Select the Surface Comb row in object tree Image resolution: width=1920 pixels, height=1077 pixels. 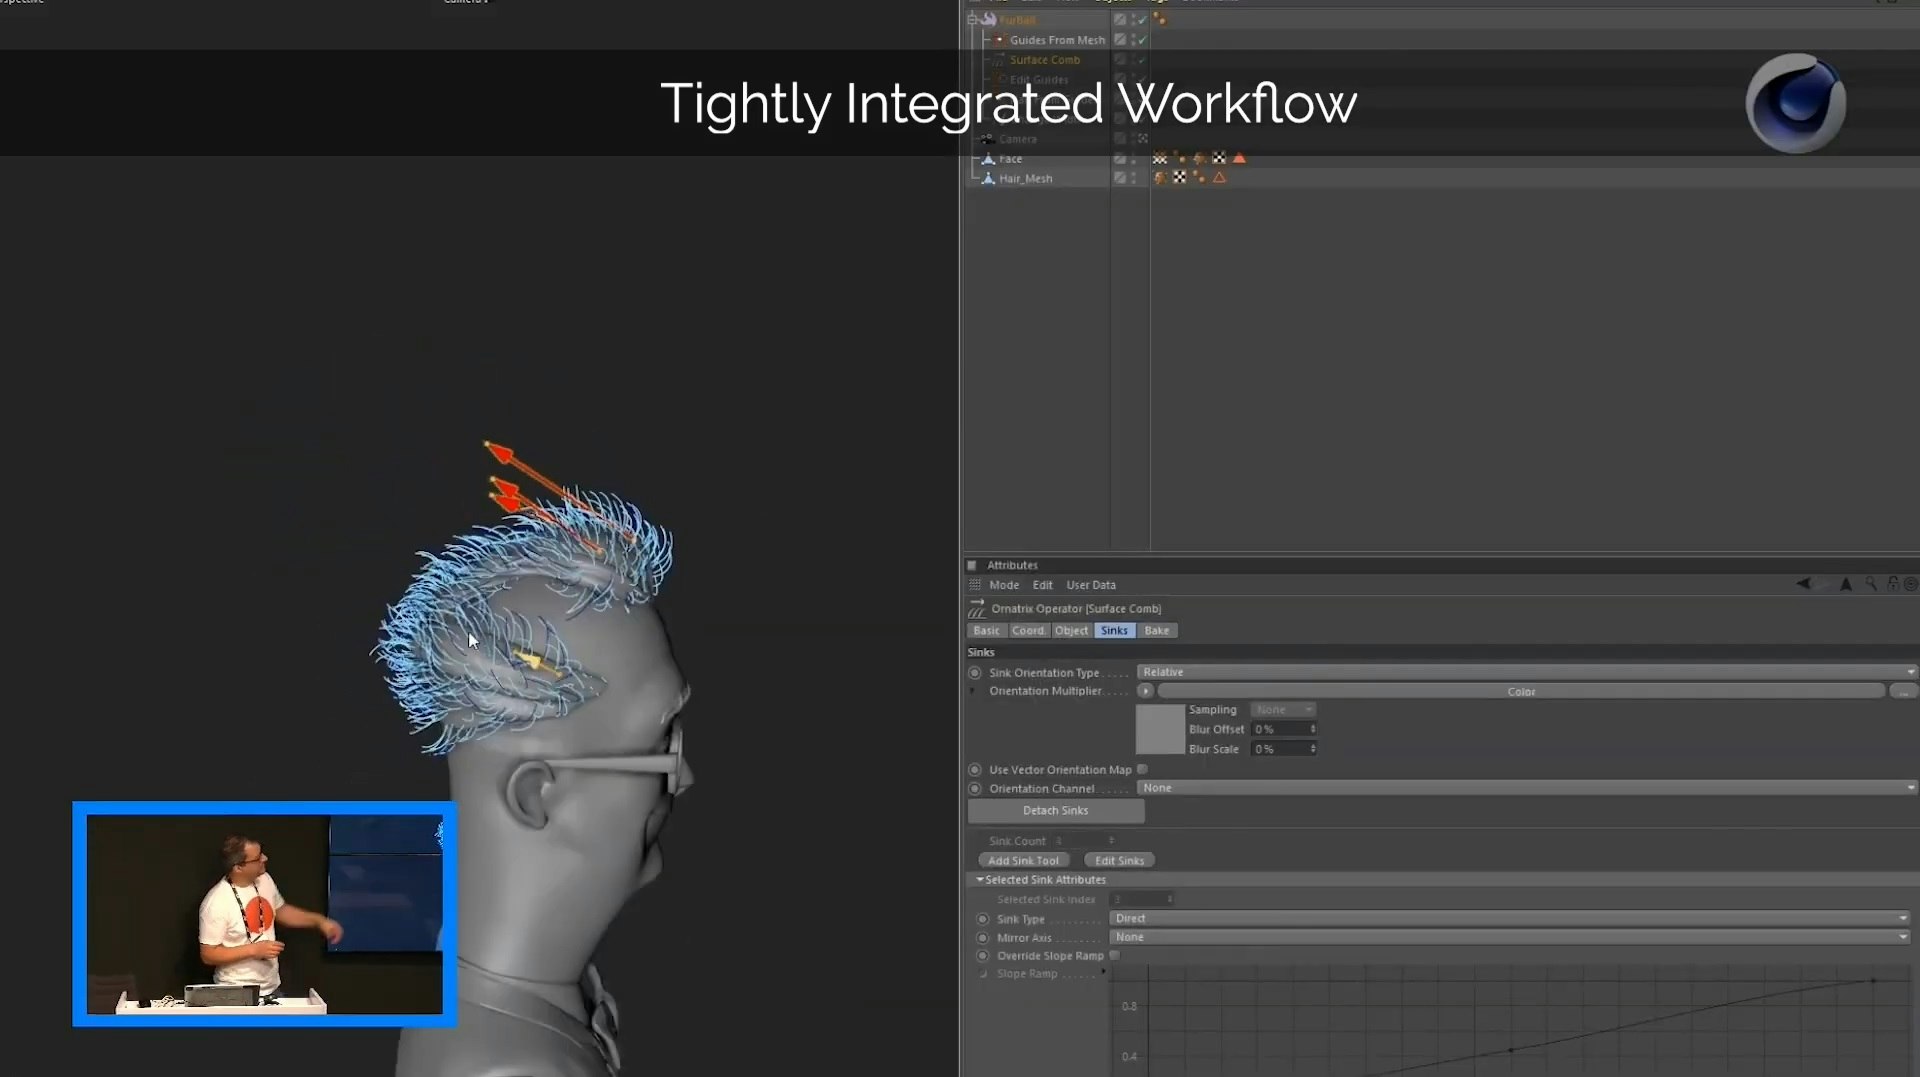(x=1045, y=60)
